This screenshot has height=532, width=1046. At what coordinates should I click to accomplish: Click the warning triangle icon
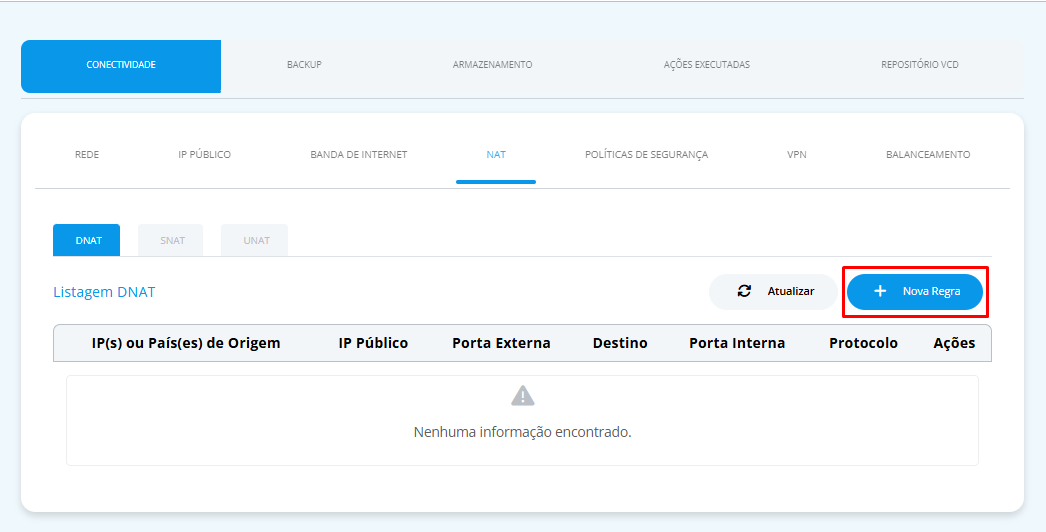[x=523, y=396]
